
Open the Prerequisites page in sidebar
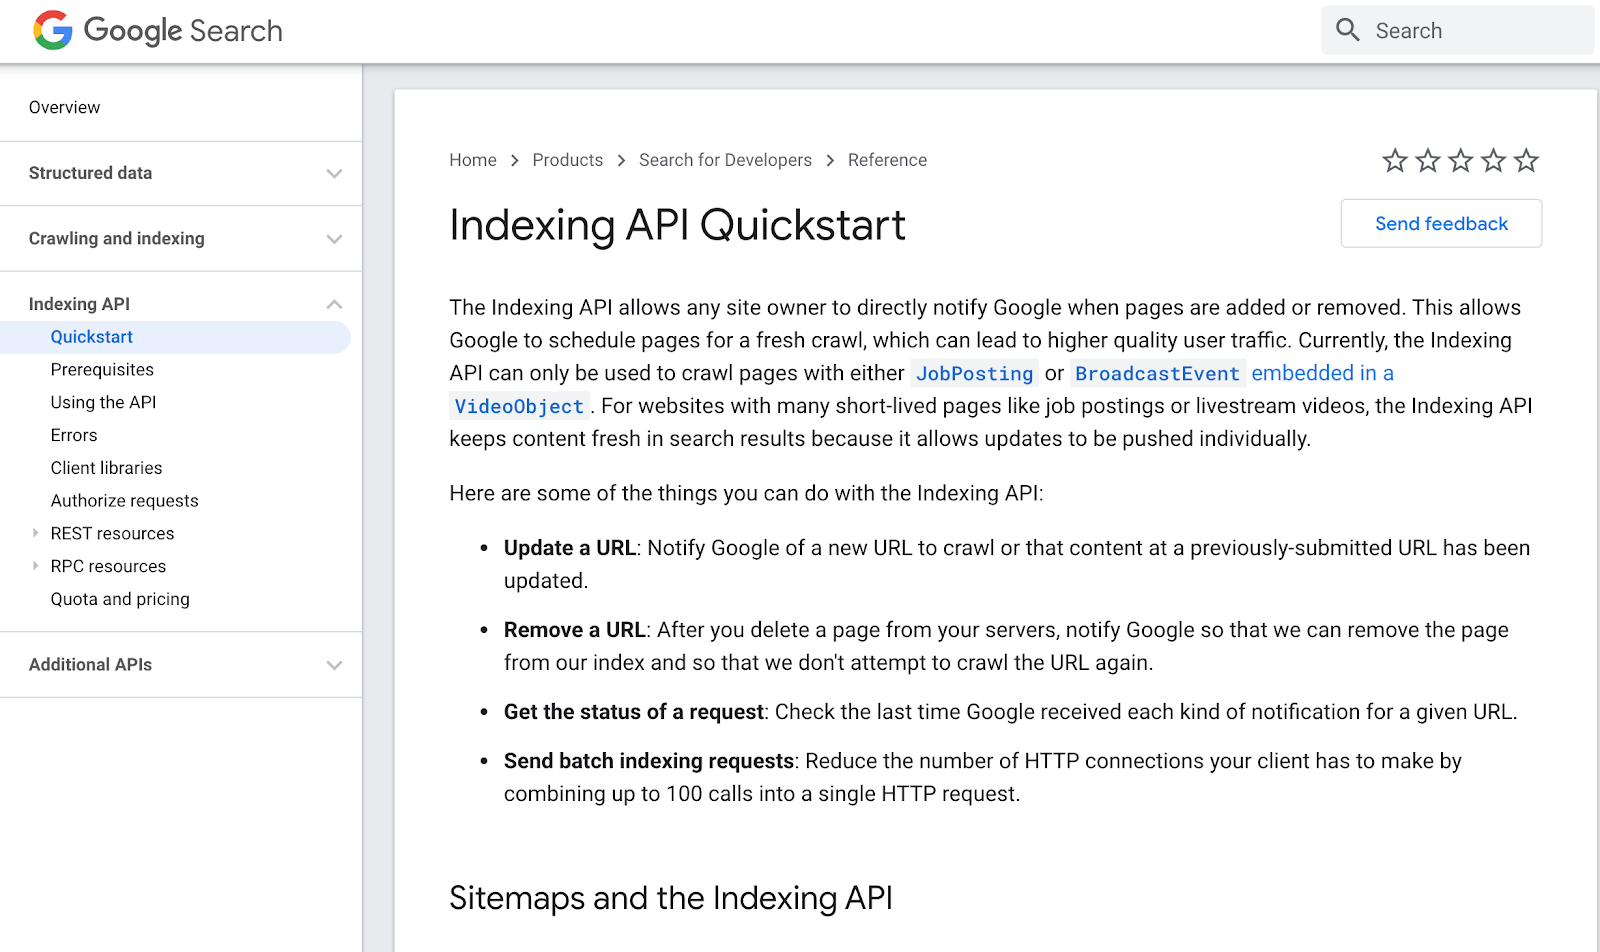[102, 370]
